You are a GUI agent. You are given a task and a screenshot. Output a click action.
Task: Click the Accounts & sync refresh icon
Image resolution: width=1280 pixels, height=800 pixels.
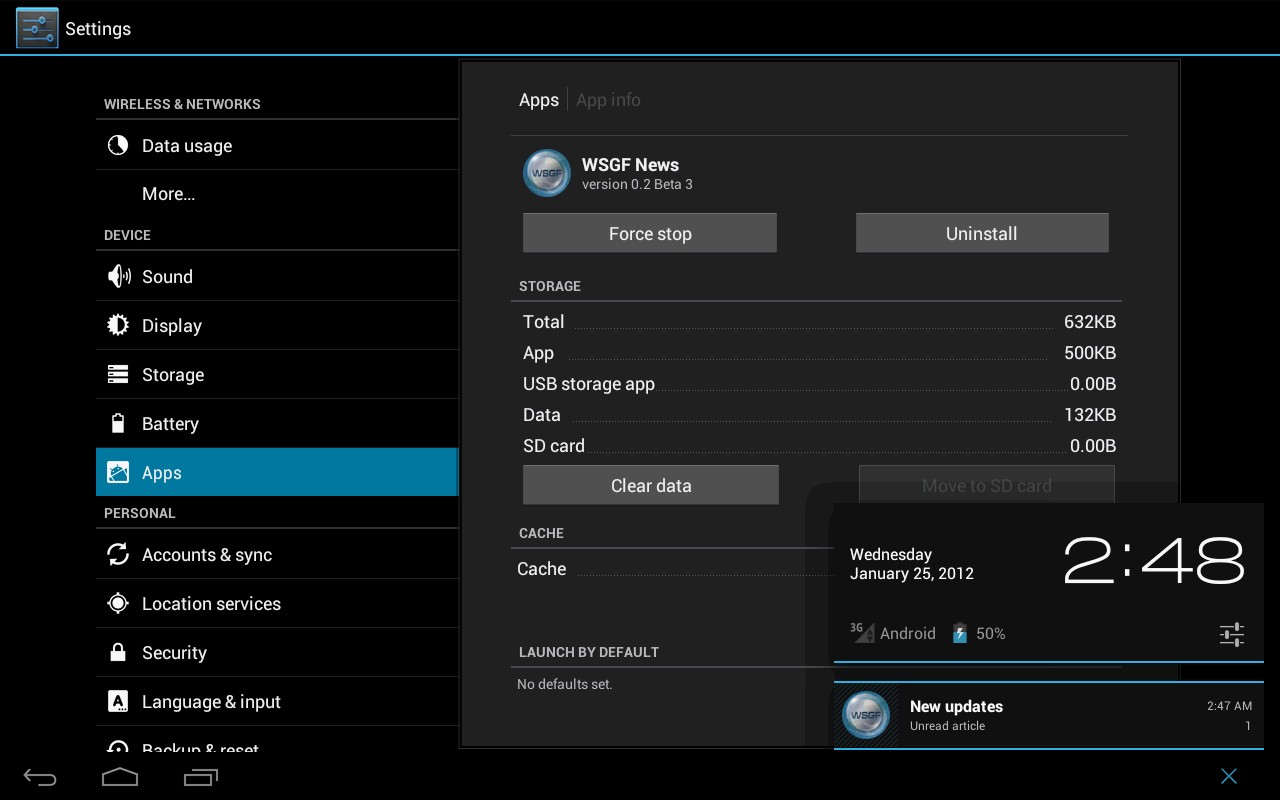[x=118, y=554]
